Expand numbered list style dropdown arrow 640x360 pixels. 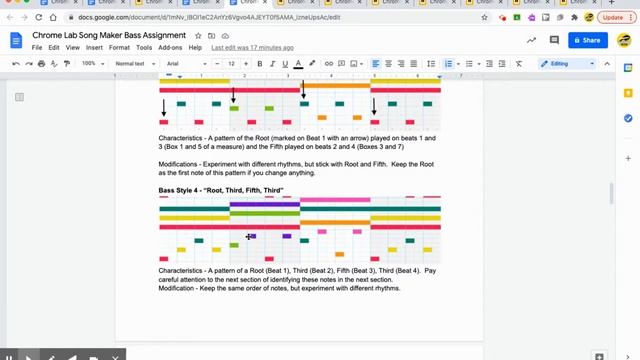pos(458,64)
